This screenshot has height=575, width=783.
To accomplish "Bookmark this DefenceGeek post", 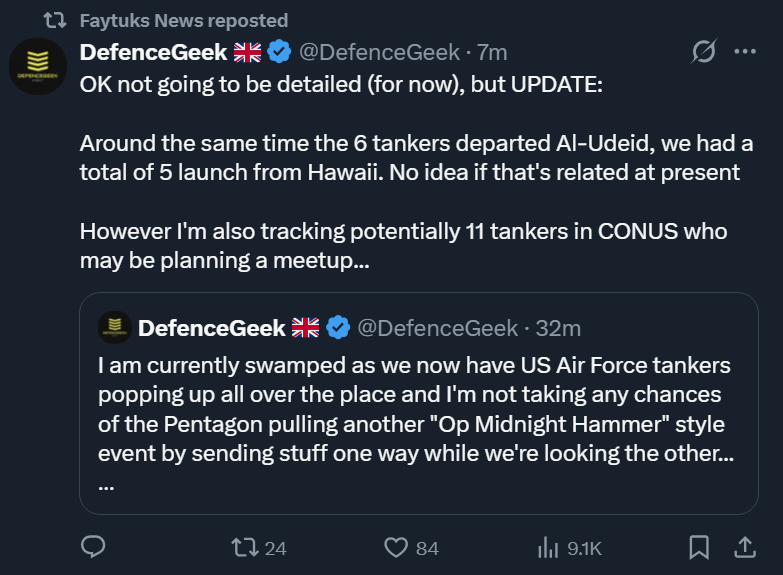I will point(699,547).
